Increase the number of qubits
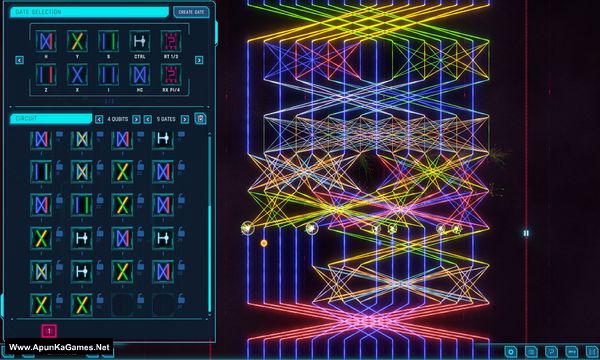This screenshot has height=360, width=600. point(136,119)
